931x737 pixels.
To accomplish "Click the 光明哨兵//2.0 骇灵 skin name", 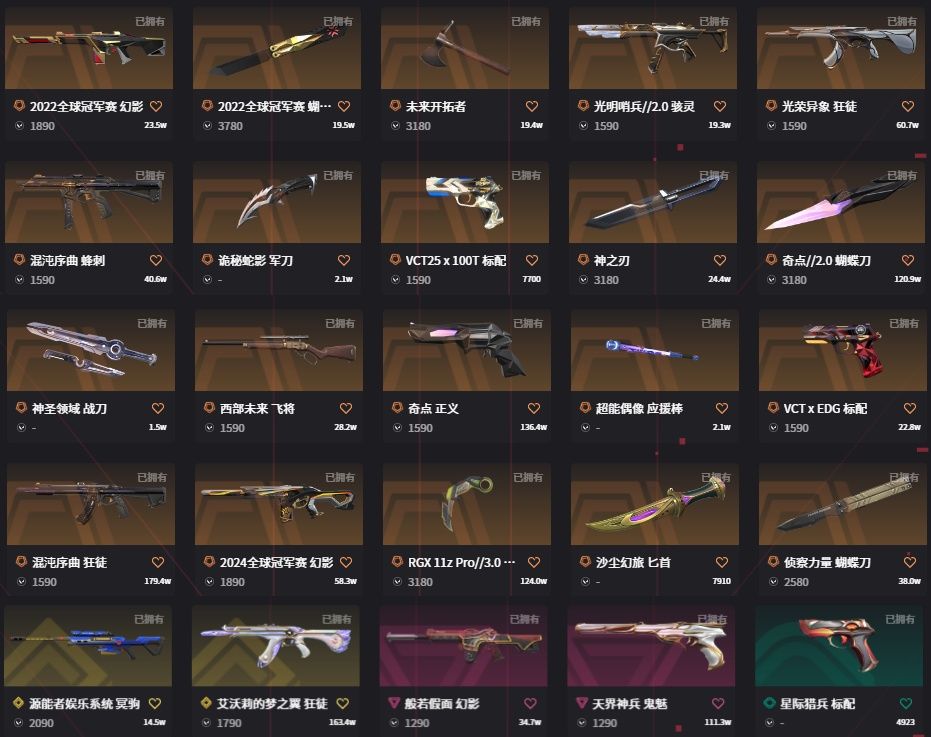I will pos(644,106).
